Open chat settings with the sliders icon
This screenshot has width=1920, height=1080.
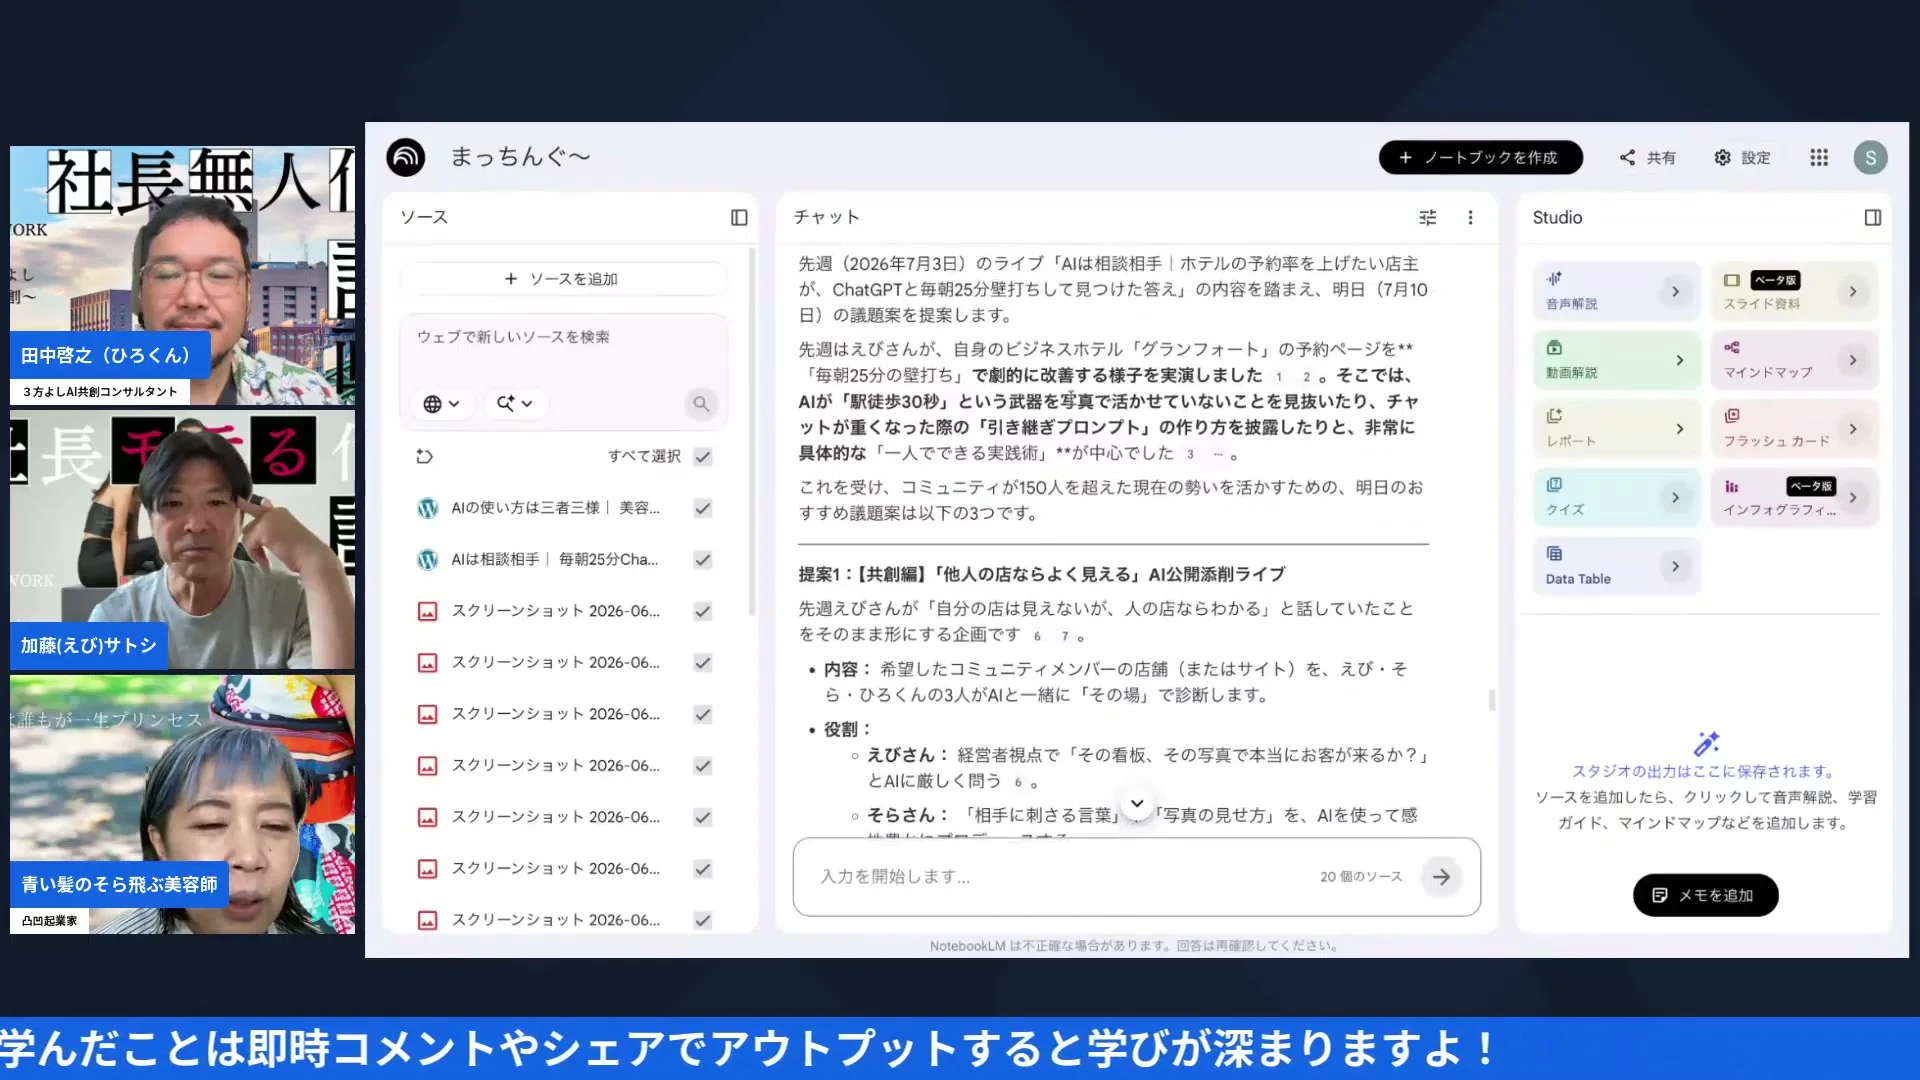tap(1428, 217)
